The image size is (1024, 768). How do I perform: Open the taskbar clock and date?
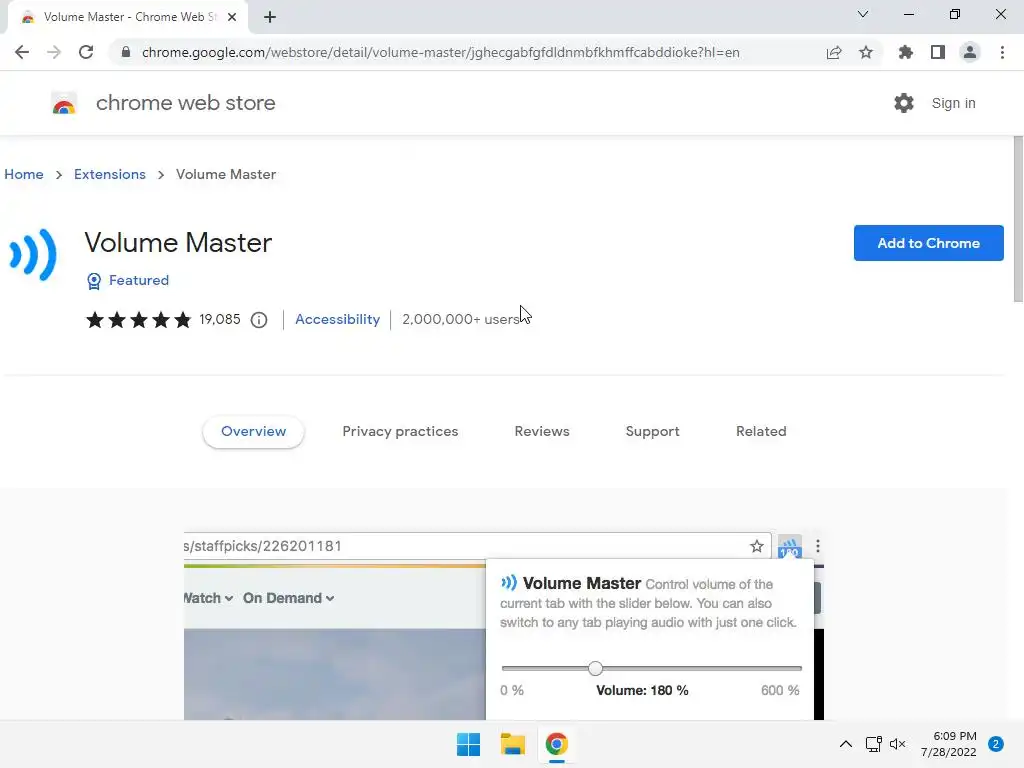click(x=948, y=744)
